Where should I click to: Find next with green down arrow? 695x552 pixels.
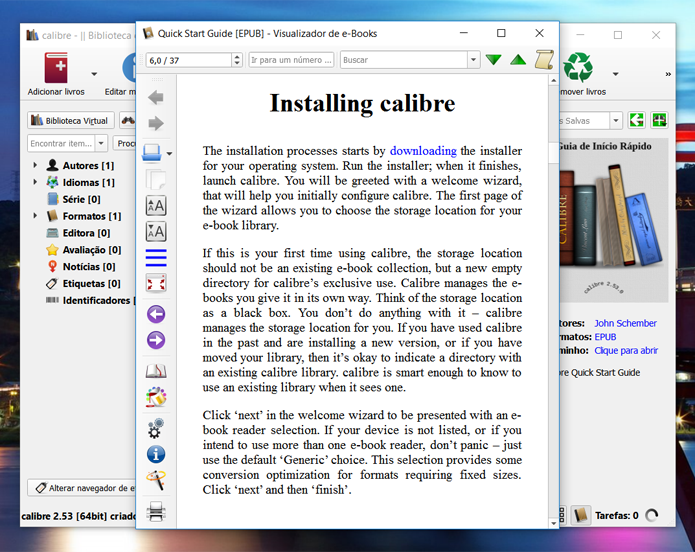tap(493, 60)
